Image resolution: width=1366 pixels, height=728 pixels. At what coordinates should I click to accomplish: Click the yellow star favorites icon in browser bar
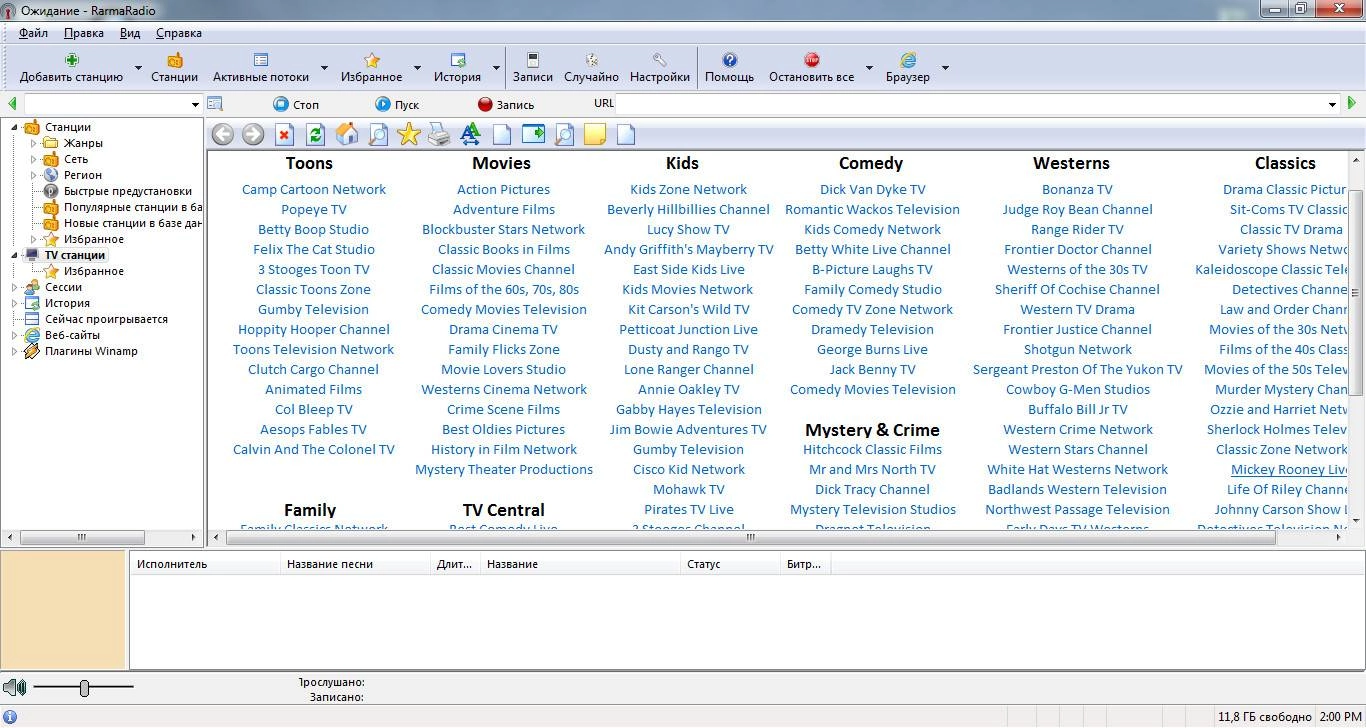[x=408, y=134]
